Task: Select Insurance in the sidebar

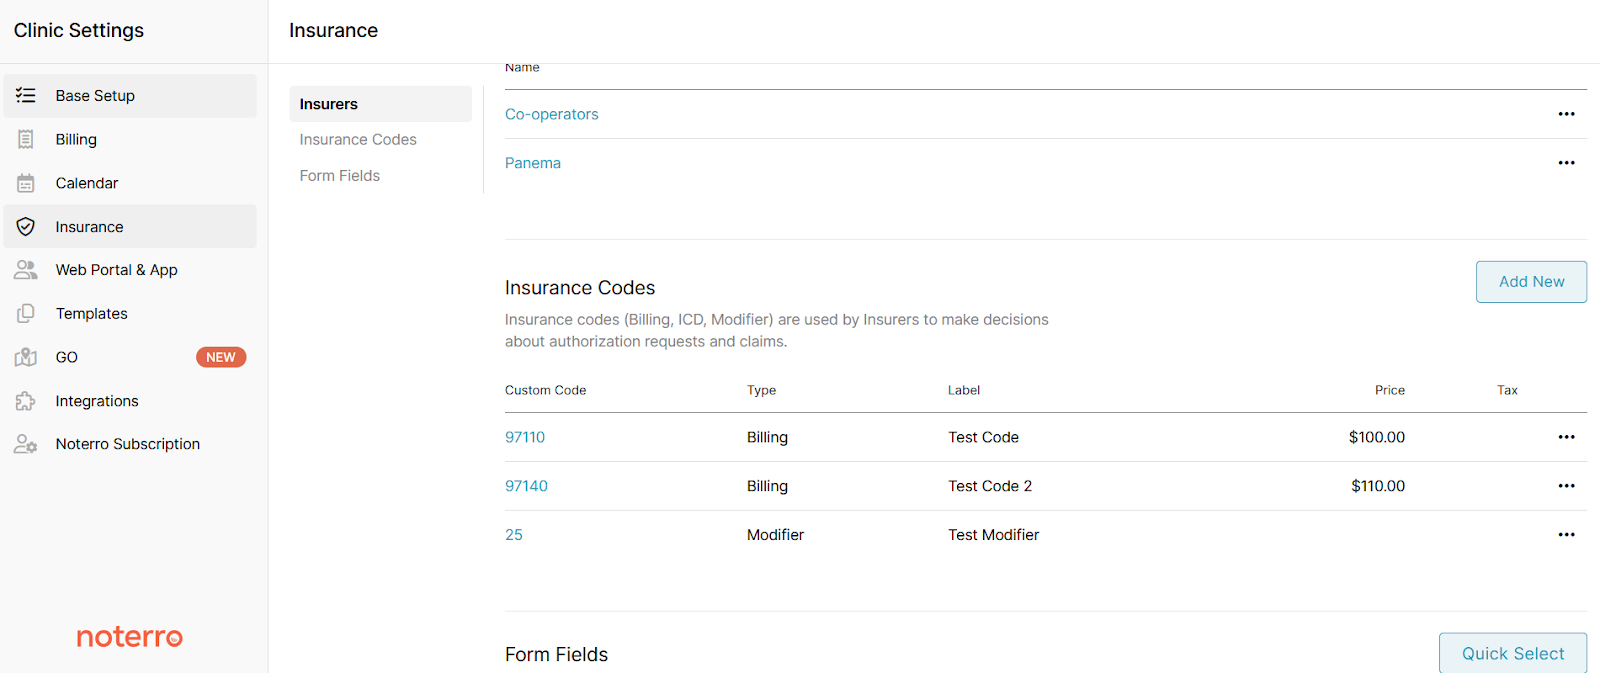Action: coord(130,227)
